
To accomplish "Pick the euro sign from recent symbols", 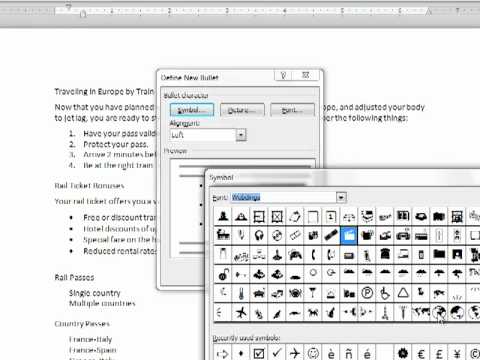I will [x=421, y=353].
